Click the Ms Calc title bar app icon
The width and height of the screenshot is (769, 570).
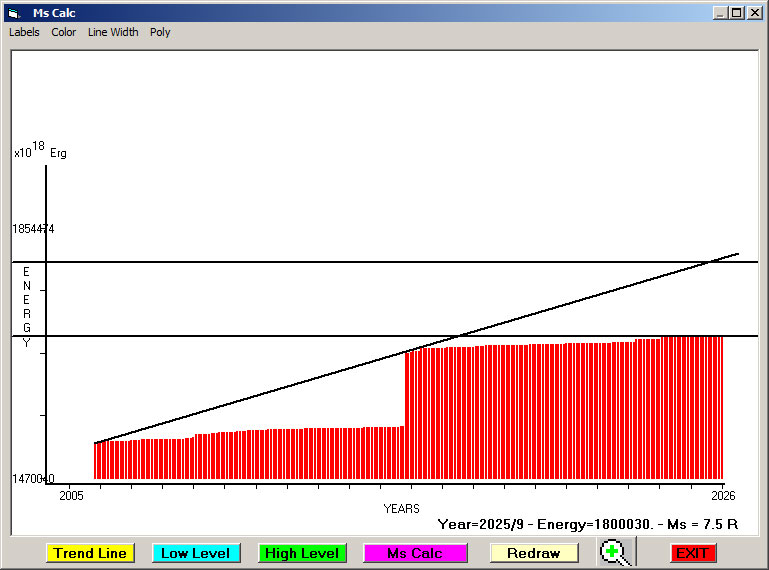(12, 13)
